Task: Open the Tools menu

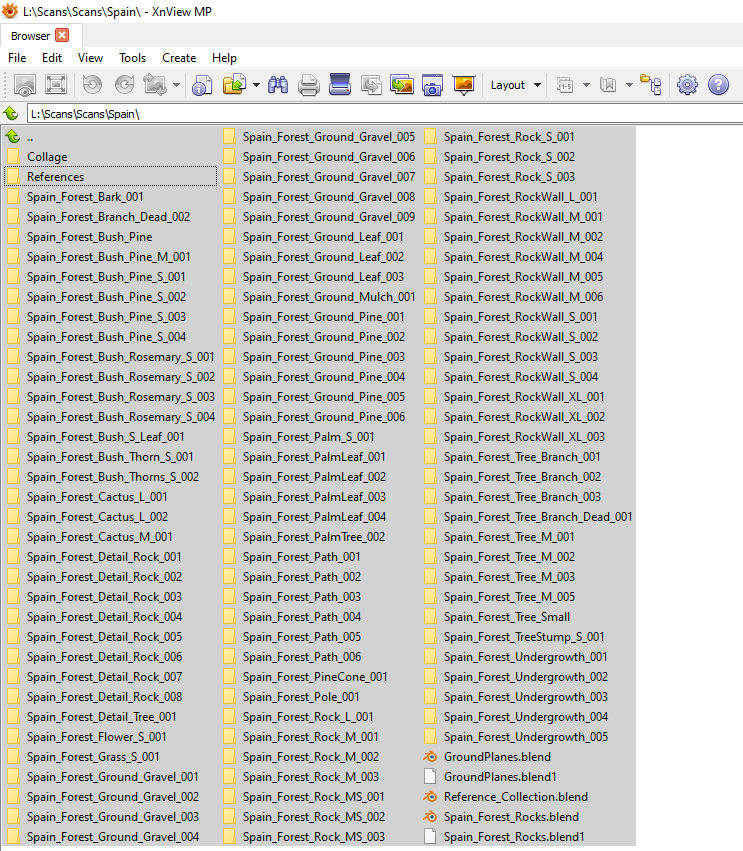Action: [x=132, y=58]
